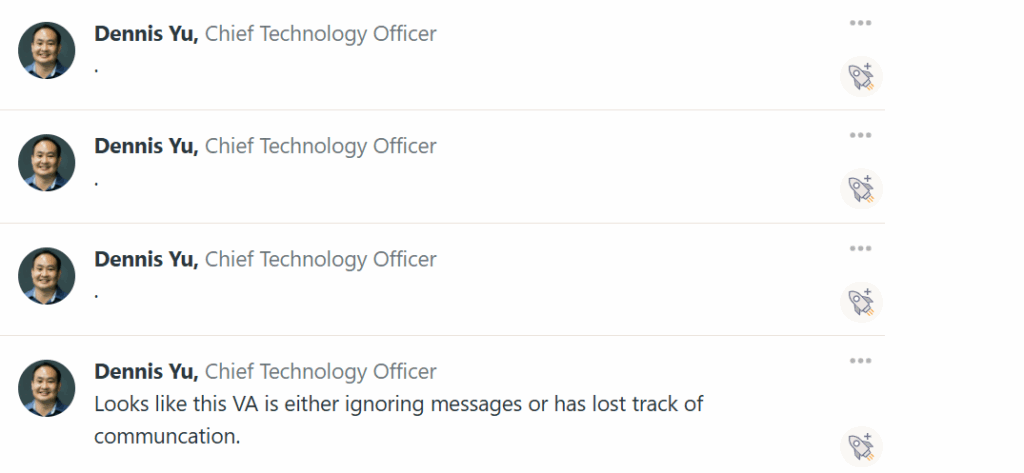Click 'Chief Technology Officer' title on first comment
Viewport: 1024px width, 473px height.
click(321, 34)
